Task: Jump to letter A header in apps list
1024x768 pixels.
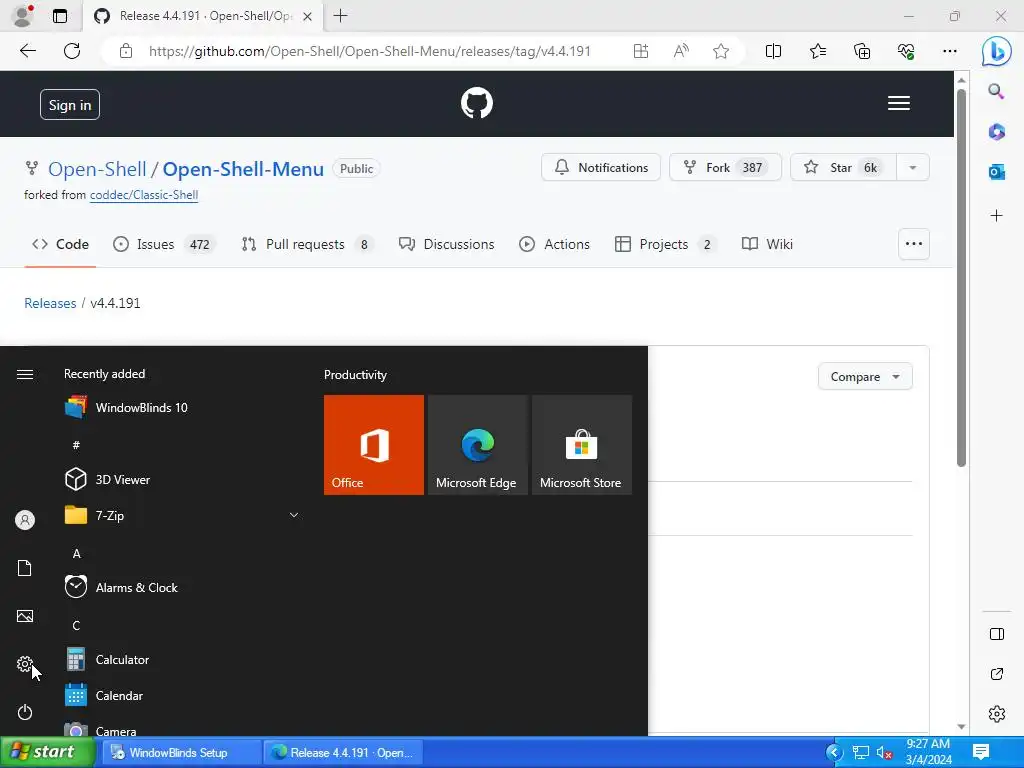Action: pos(76,554)
